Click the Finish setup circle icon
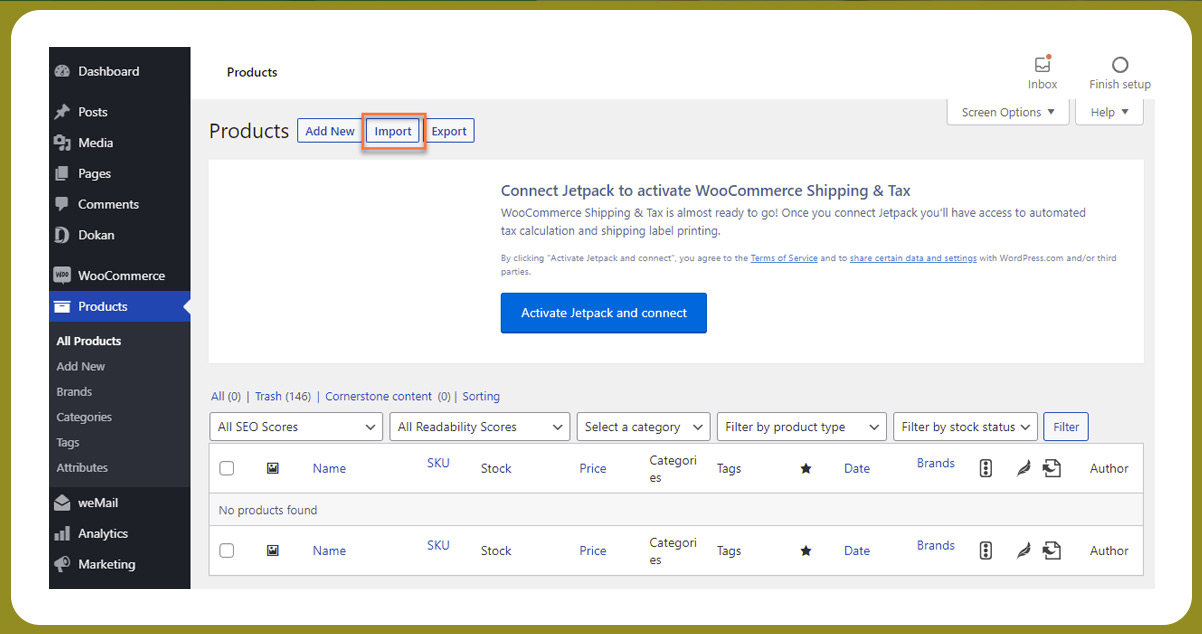 coord(1120,64)
